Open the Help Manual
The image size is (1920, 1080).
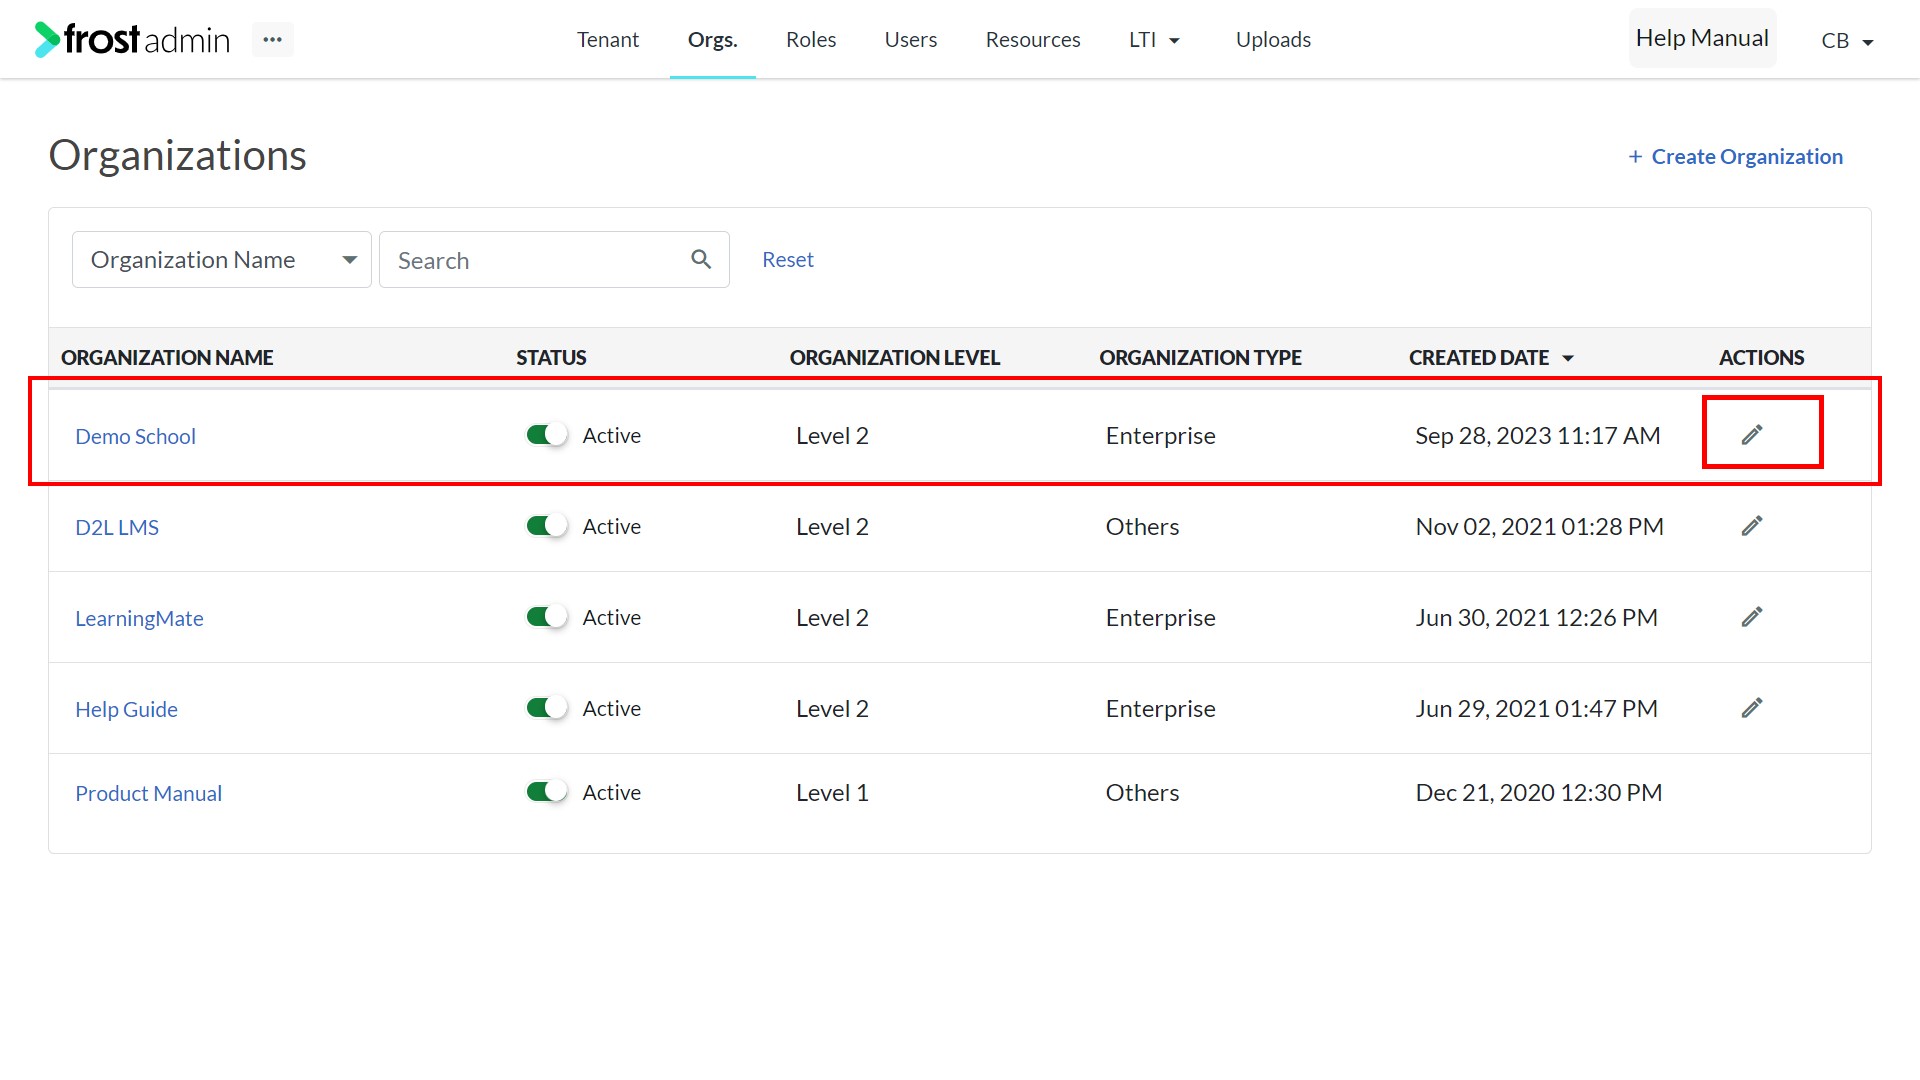[1702, 38]
